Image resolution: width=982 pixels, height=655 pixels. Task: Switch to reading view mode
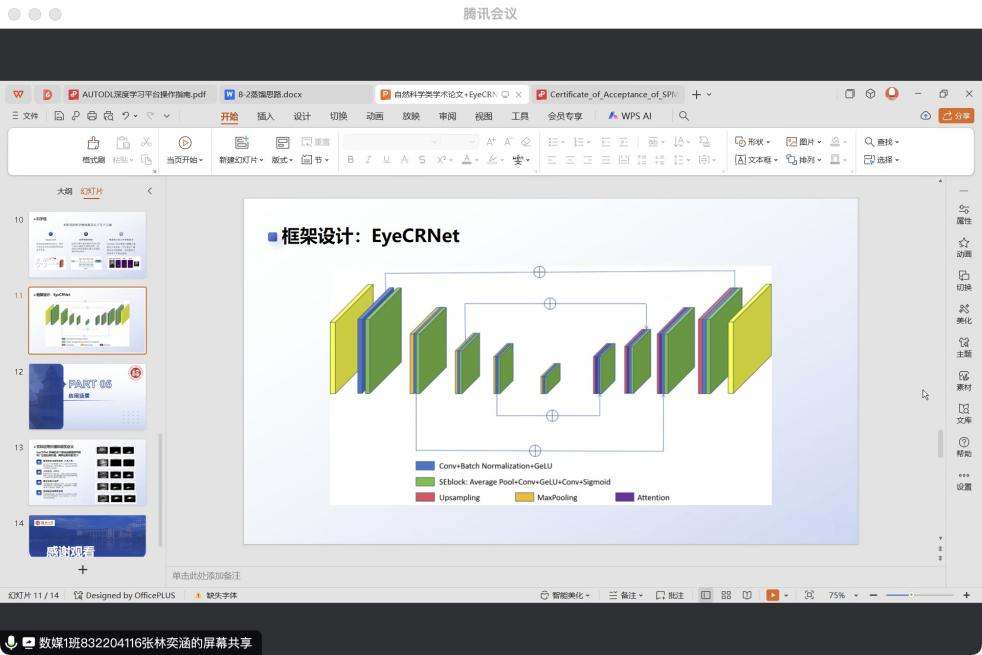747,595
